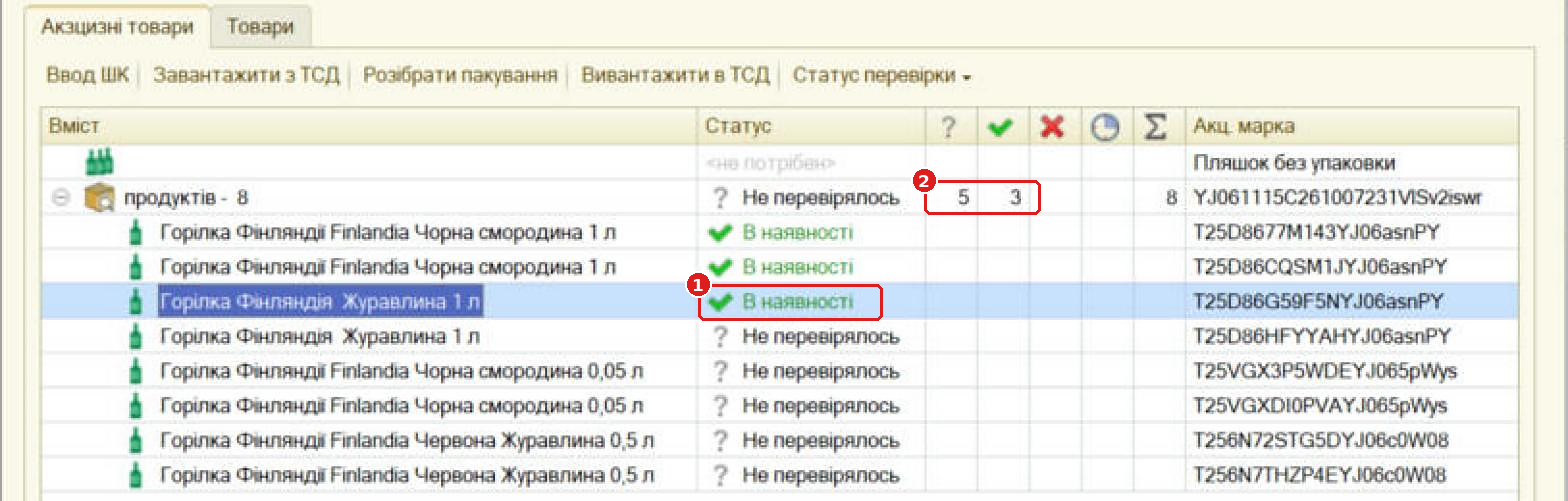
Task: Click the Вміст column header
Action: (368, 127)
